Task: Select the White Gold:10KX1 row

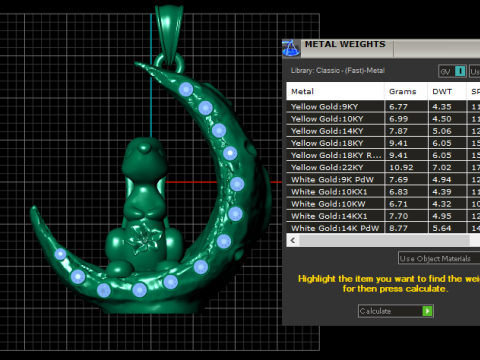Action: 383,192
